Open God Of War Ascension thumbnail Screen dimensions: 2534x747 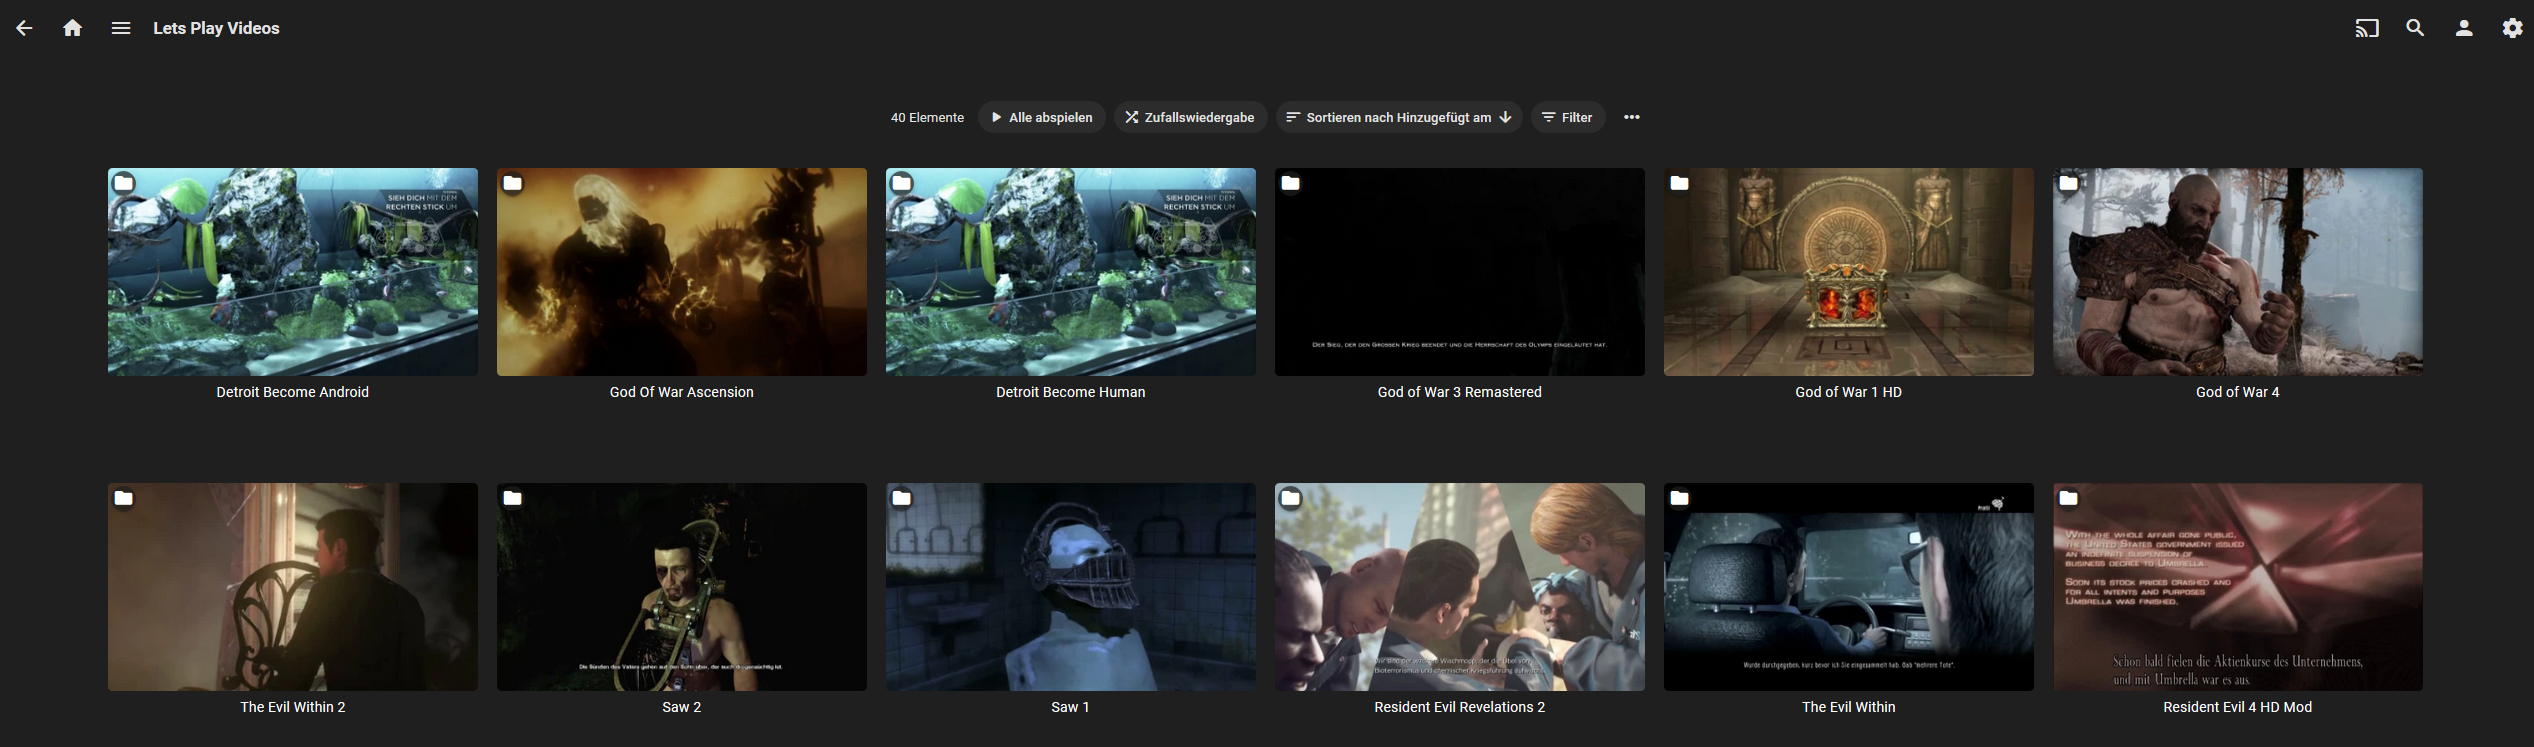(682, 272)
